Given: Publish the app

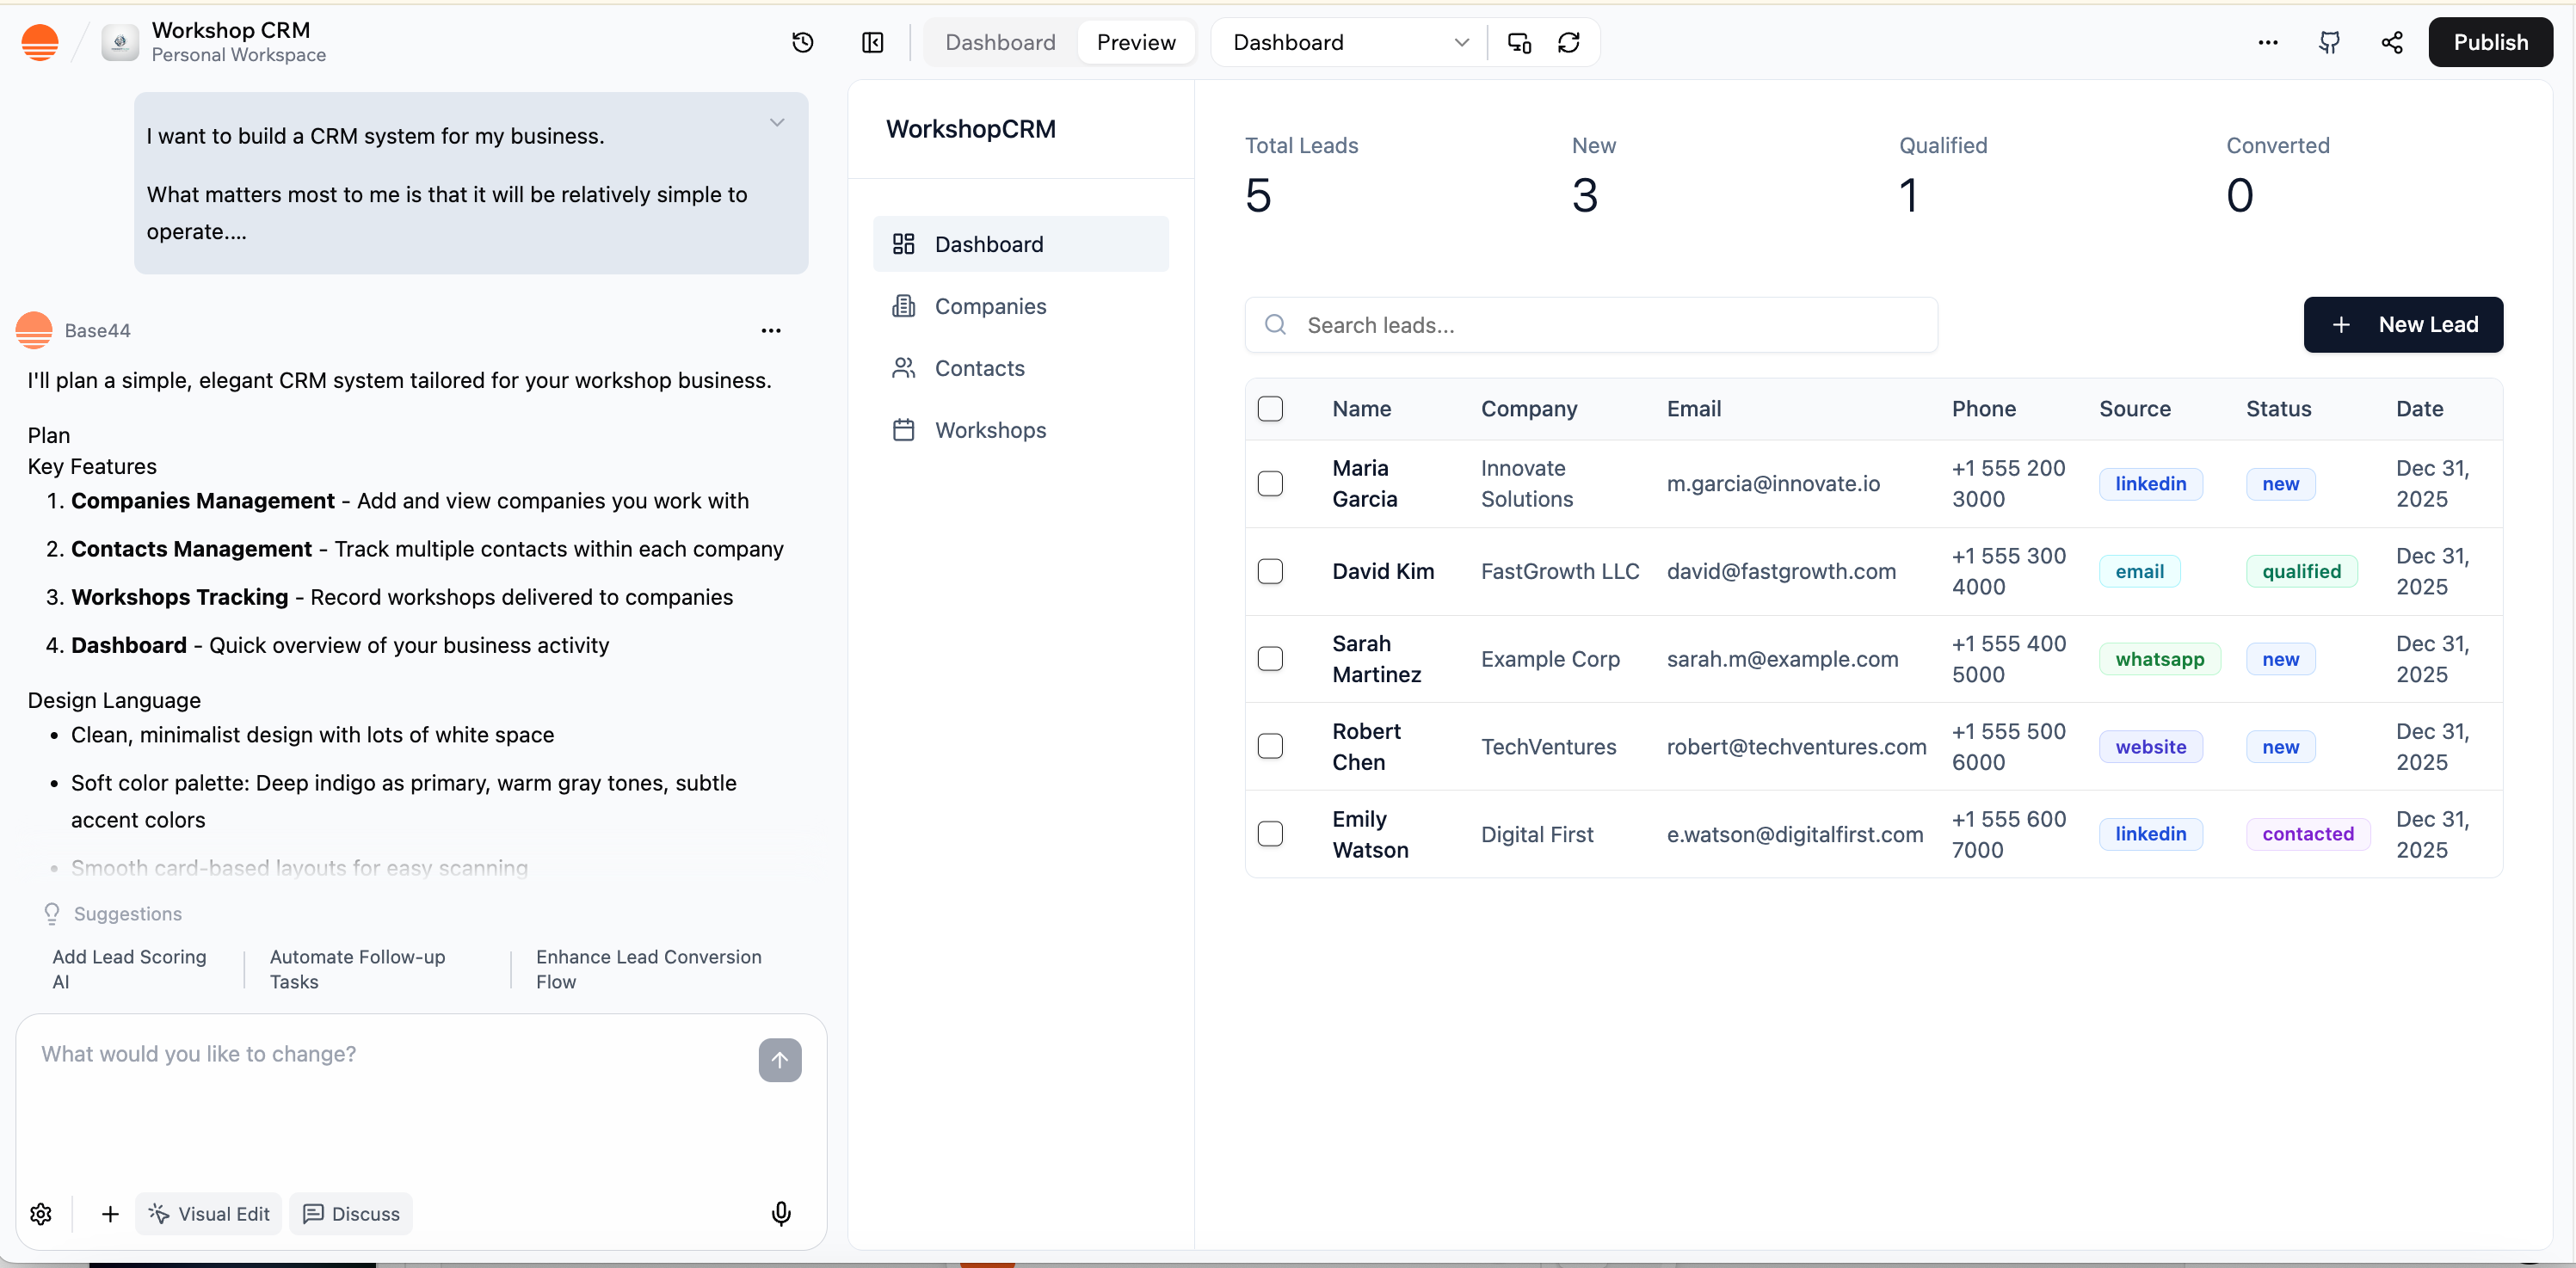Looking at the screenshot, I should click(2489, 42).
